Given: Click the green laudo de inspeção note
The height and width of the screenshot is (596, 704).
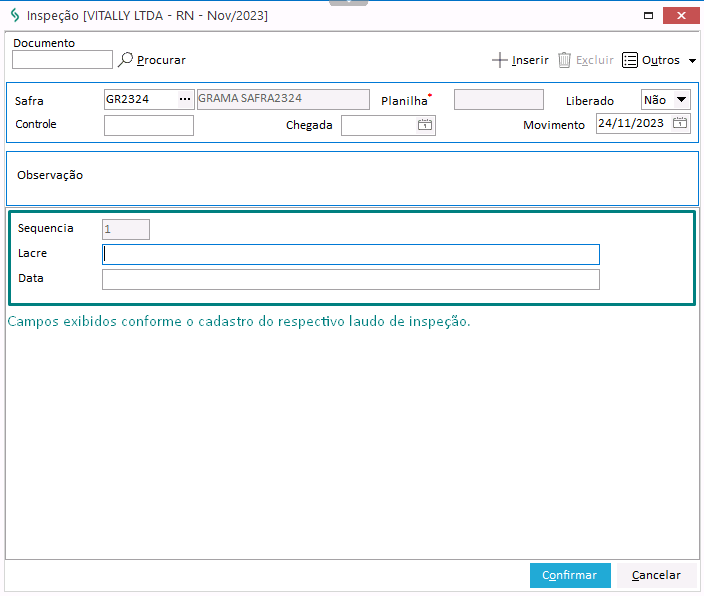Looking at the screenshot, I should (239, 322).
